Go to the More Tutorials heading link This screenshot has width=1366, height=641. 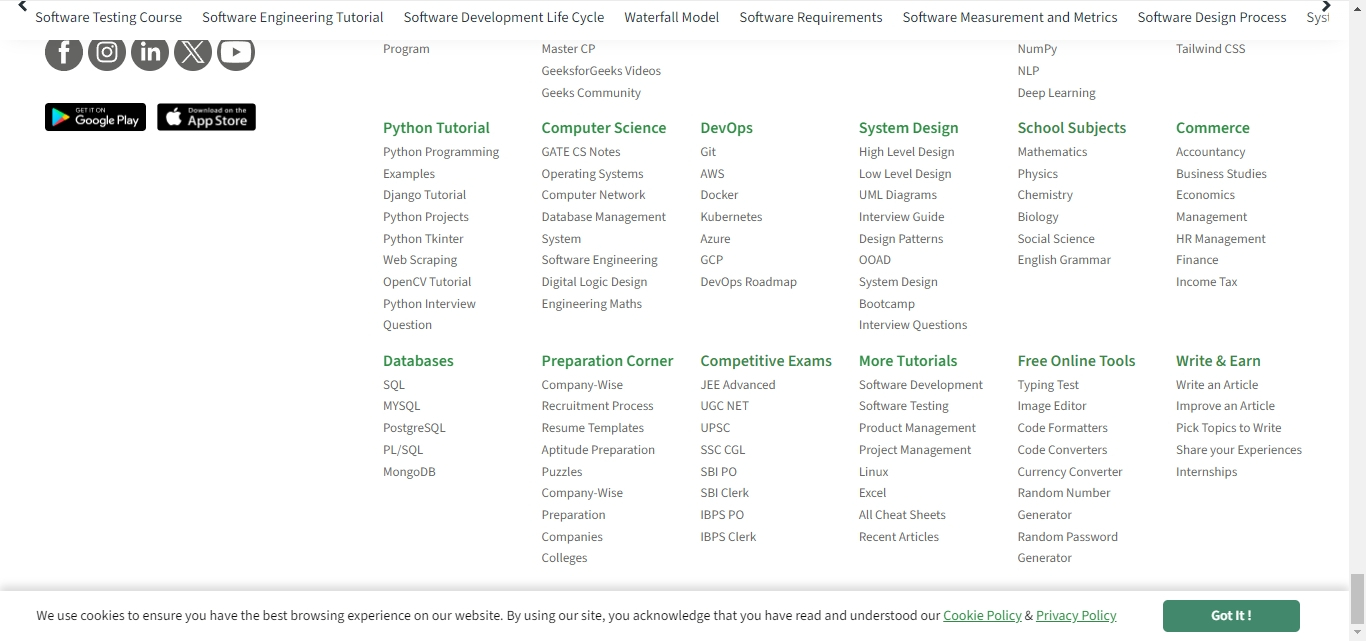tap(908, 361)
